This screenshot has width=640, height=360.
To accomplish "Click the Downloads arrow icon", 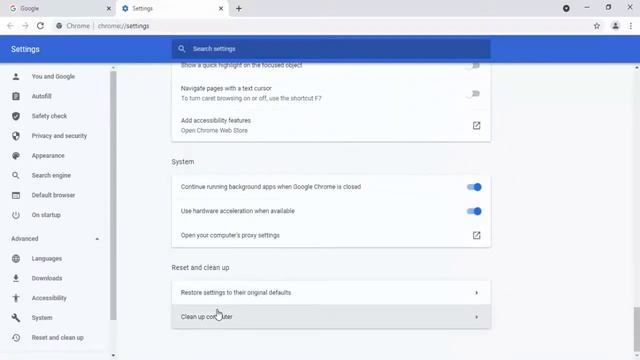I will [16, 278].
